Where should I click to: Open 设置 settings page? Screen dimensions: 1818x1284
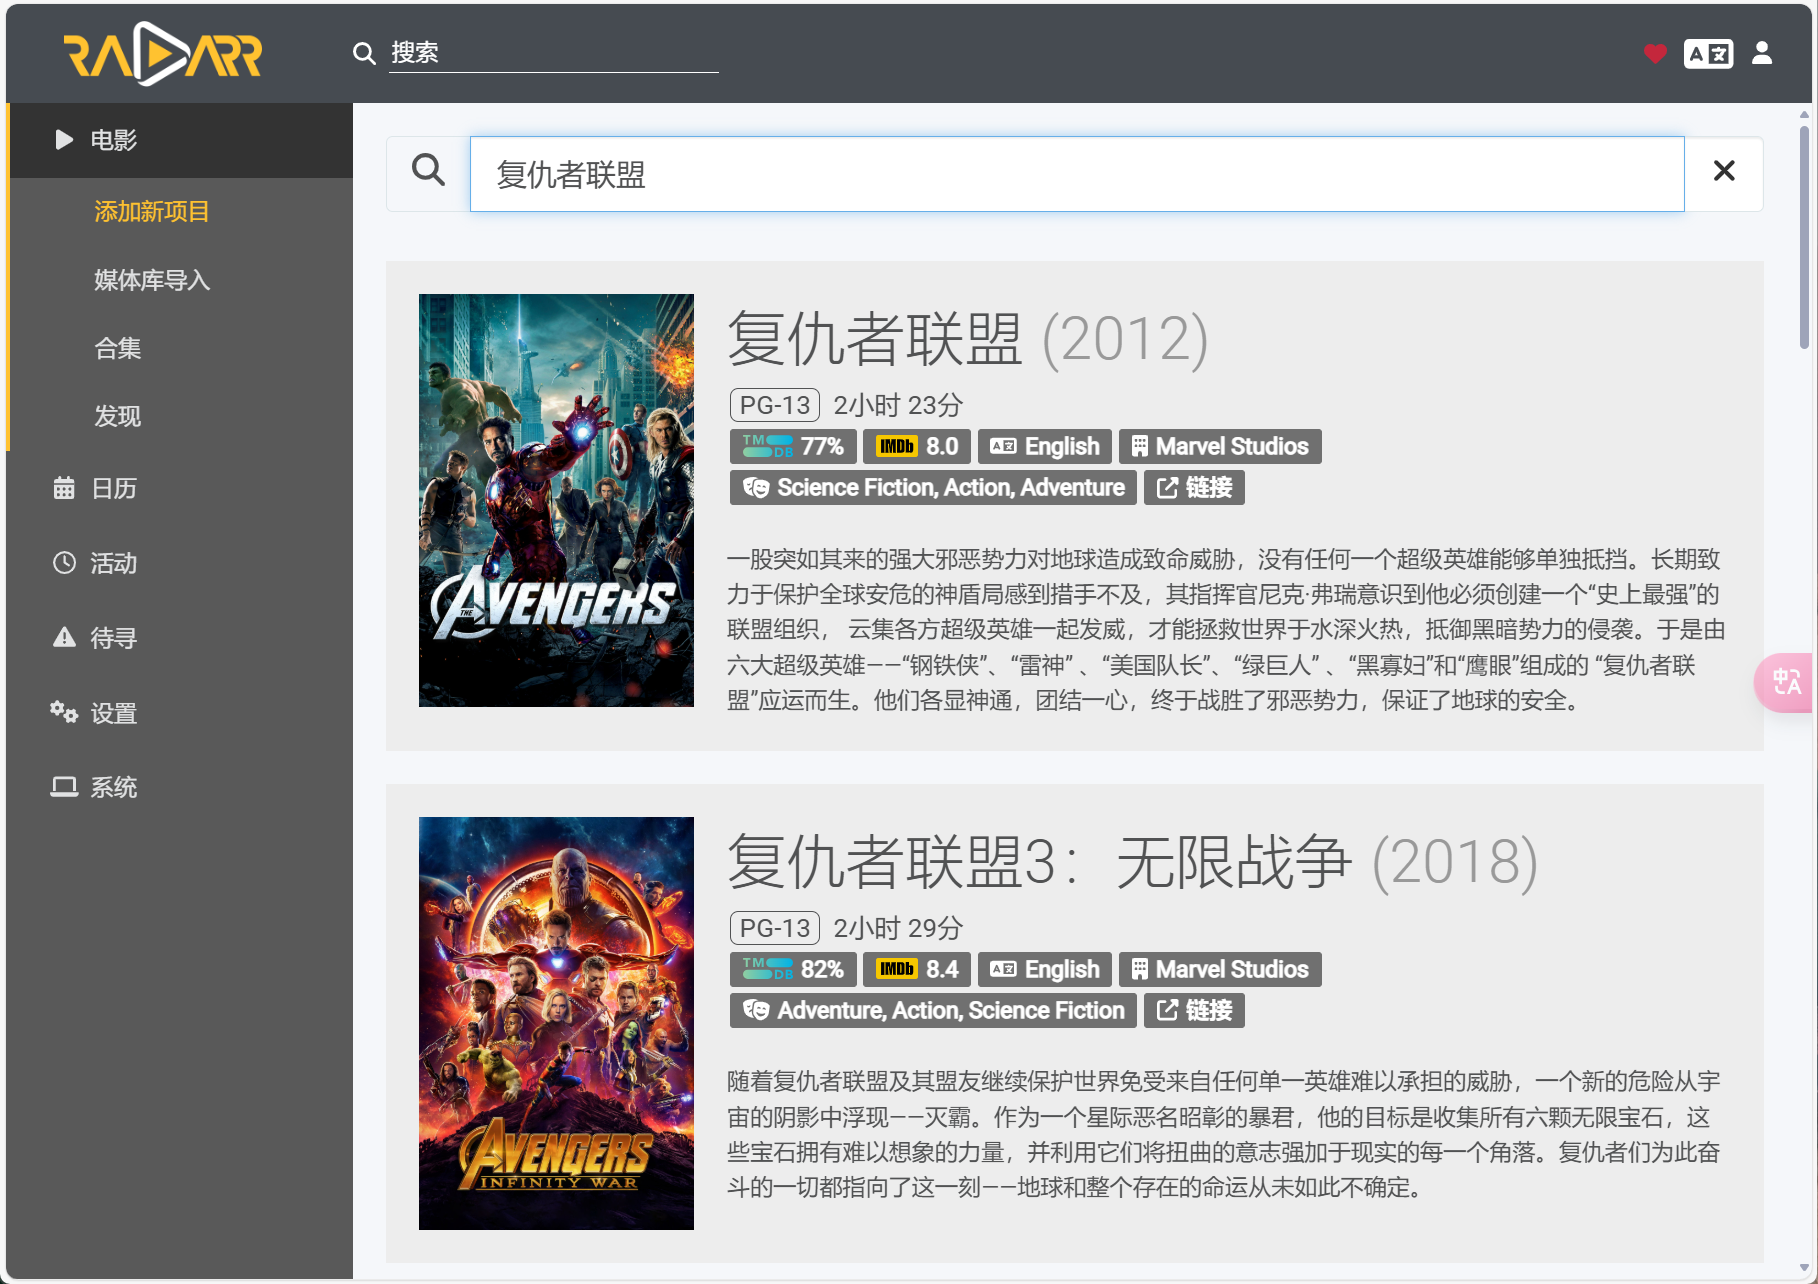pyautogui.click(x=114, y=713)
